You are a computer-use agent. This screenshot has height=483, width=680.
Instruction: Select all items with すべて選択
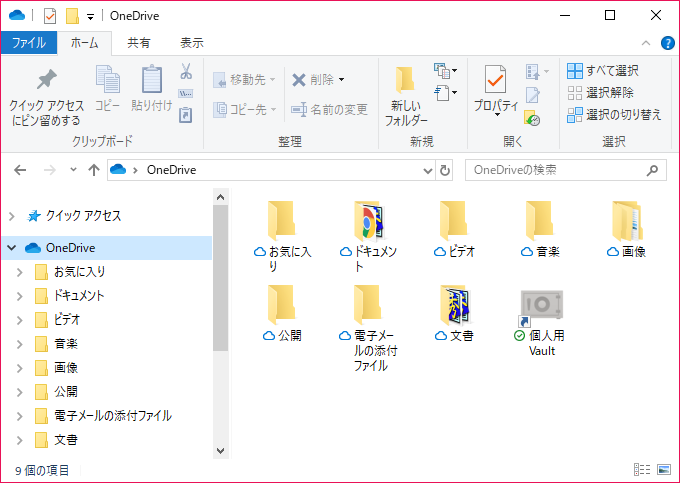(x=603, y=71)
